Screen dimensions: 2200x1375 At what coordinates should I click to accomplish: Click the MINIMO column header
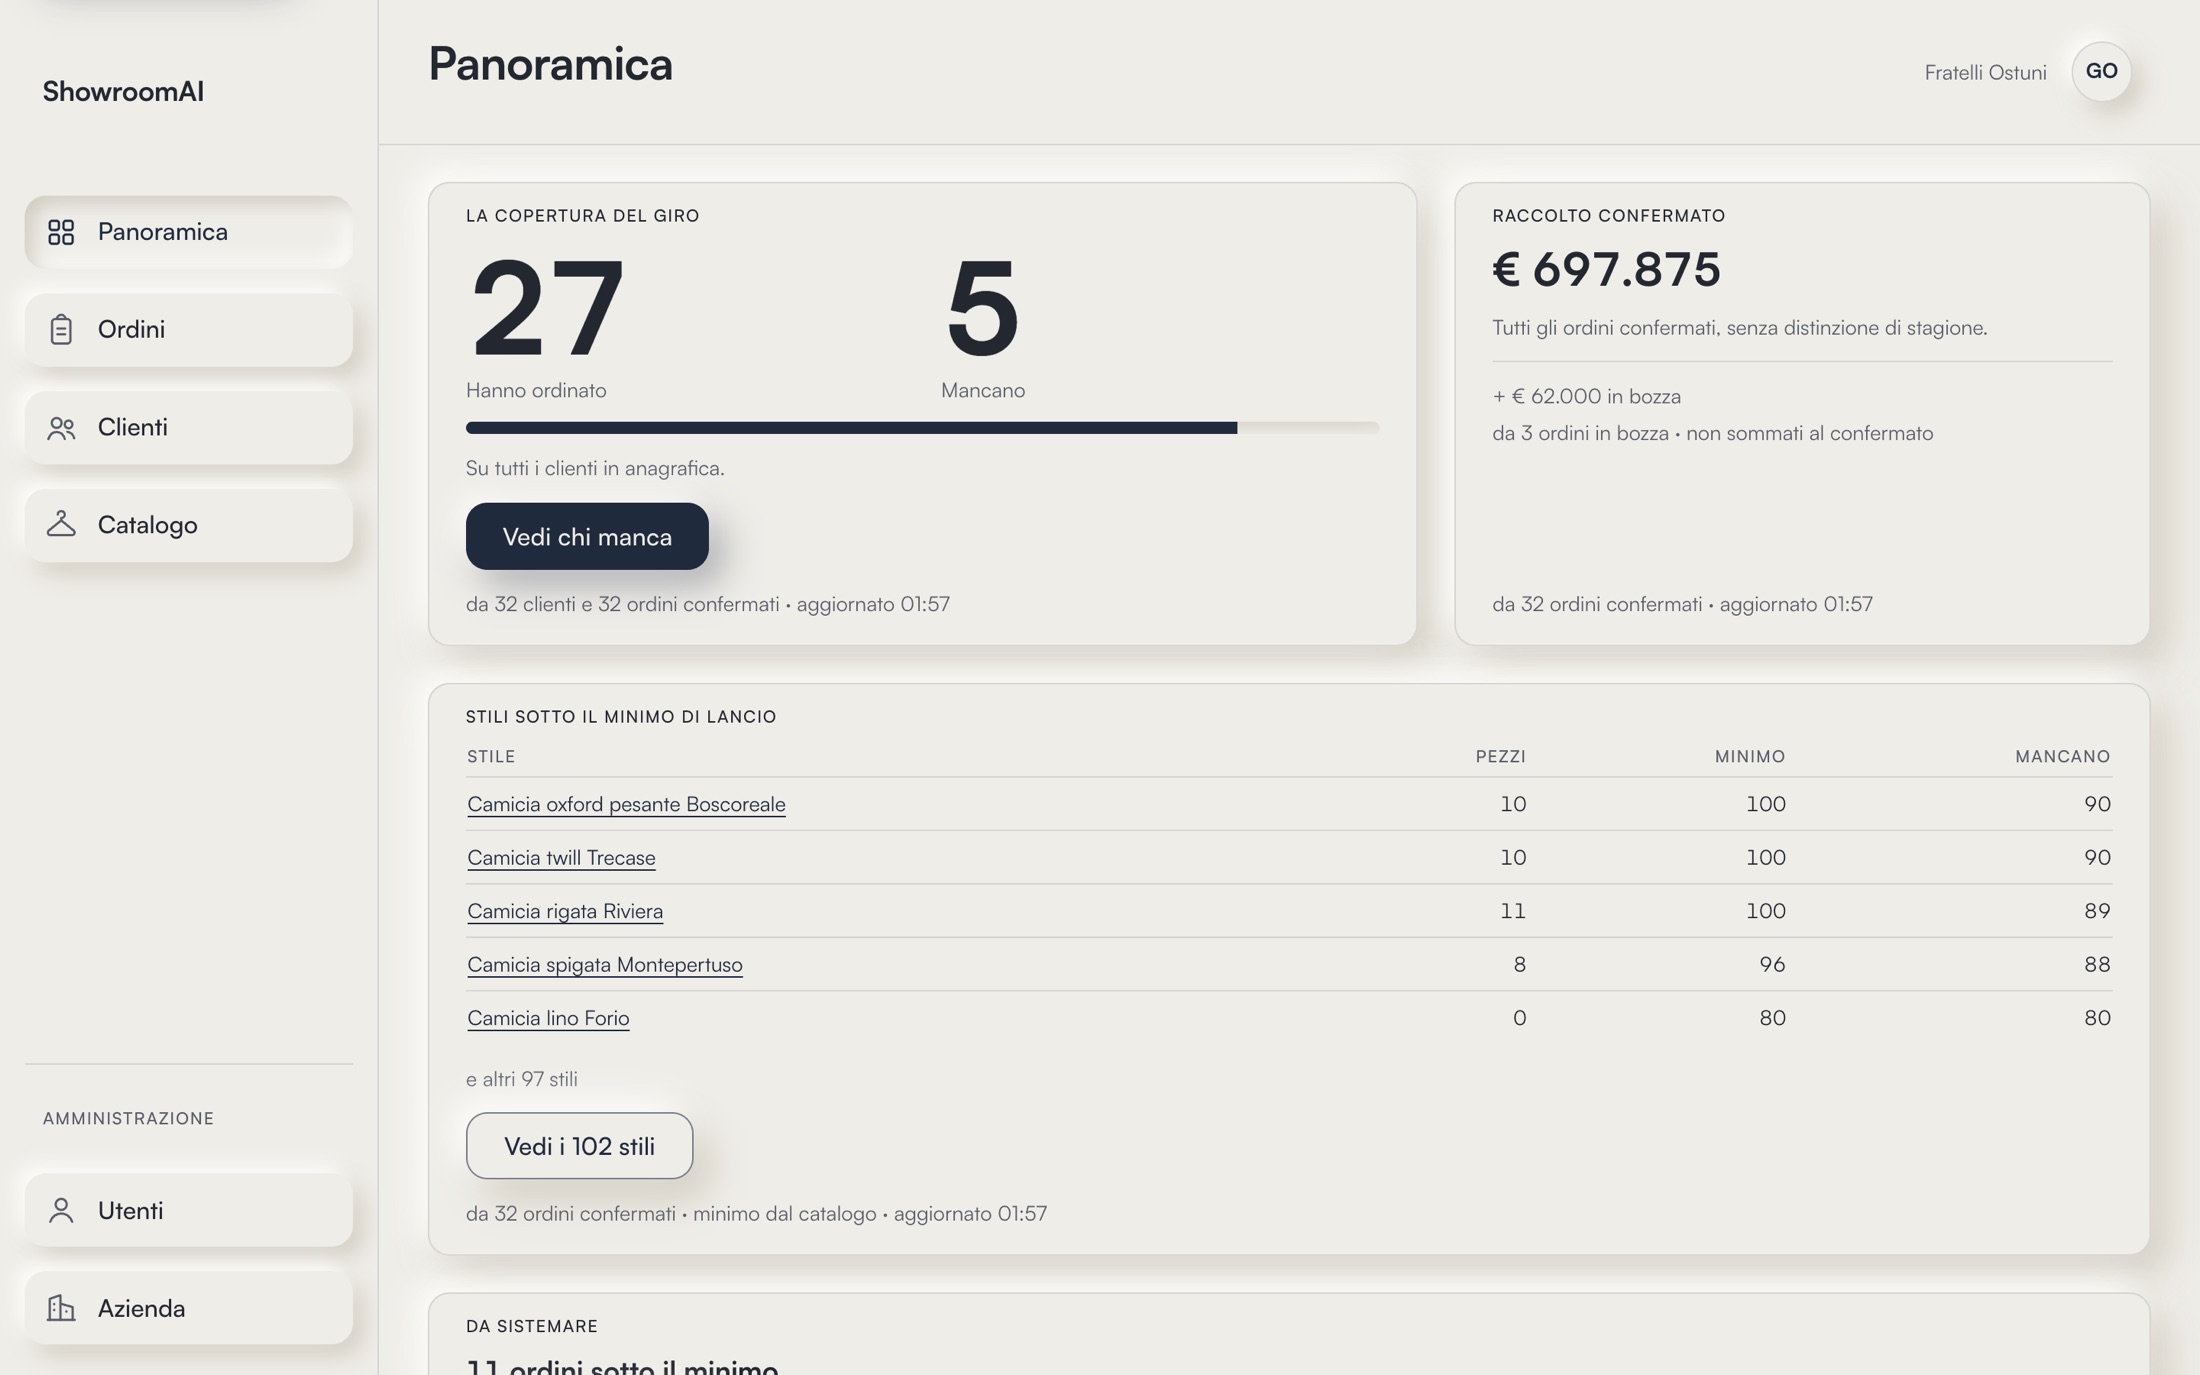(x=1749, y=756)
